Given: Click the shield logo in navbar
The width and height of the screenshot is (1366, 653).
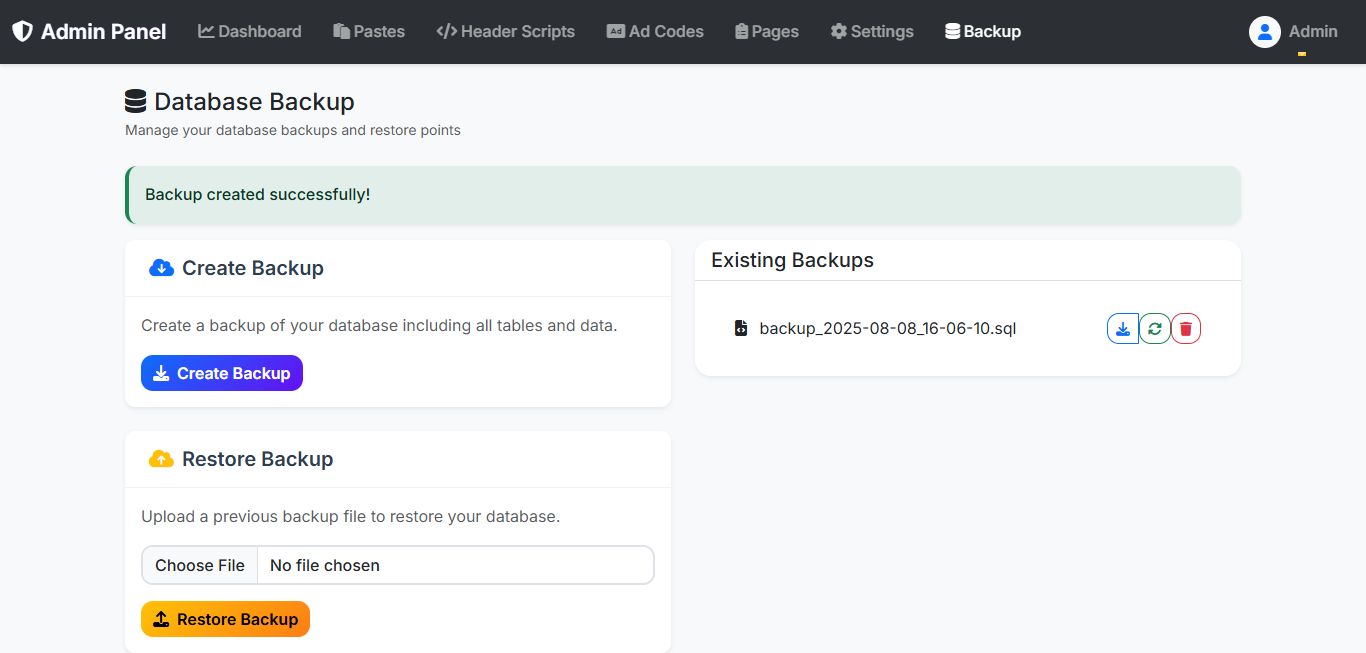Looking at the screenshot, I should 22,32.
